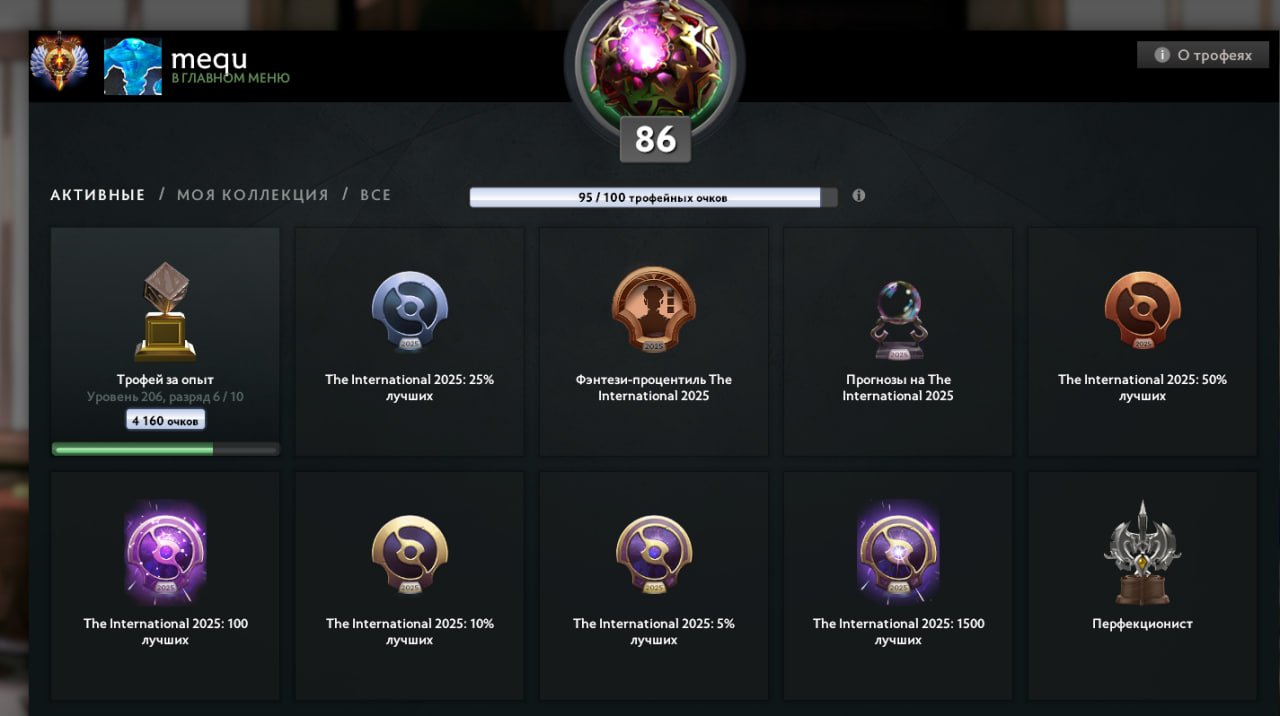
Task: Open the purple International 2025 top 100 trophy
Action: [166, 553]
